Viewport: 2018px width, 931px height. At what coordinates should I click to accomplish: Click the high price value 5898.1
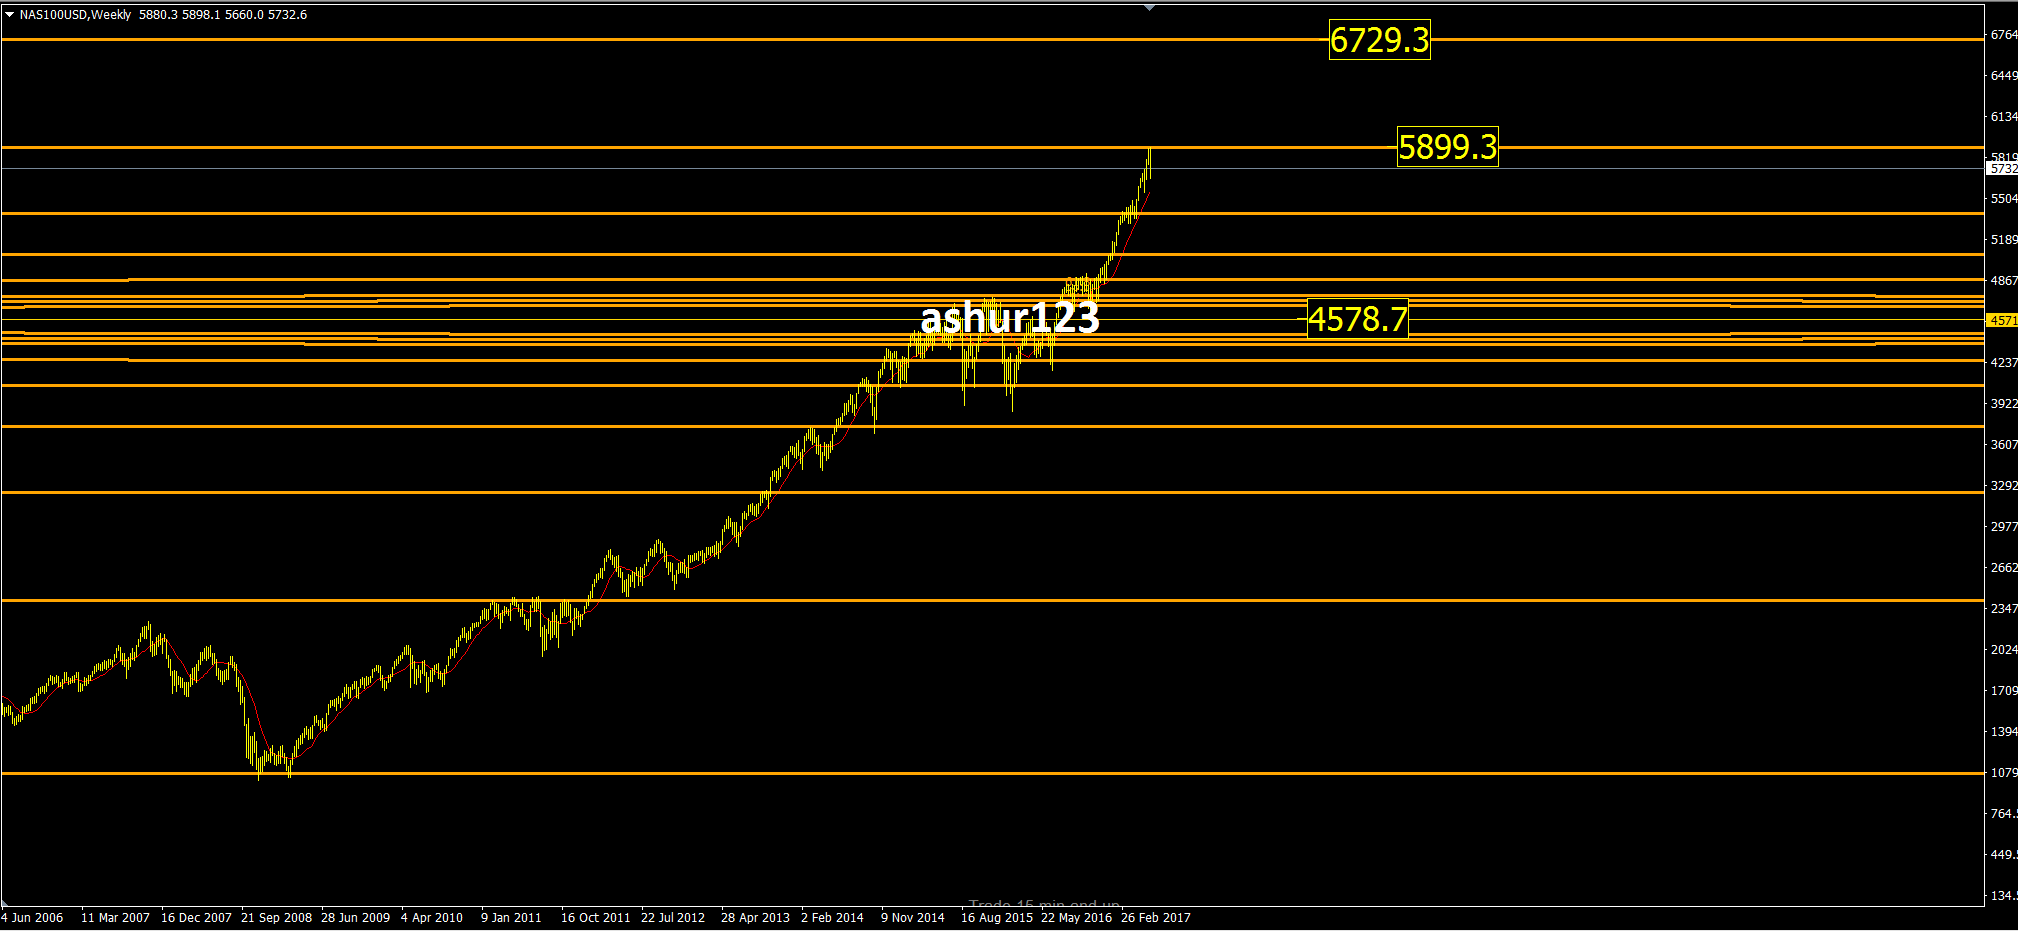pyautogui.click(x=201, y=15)
